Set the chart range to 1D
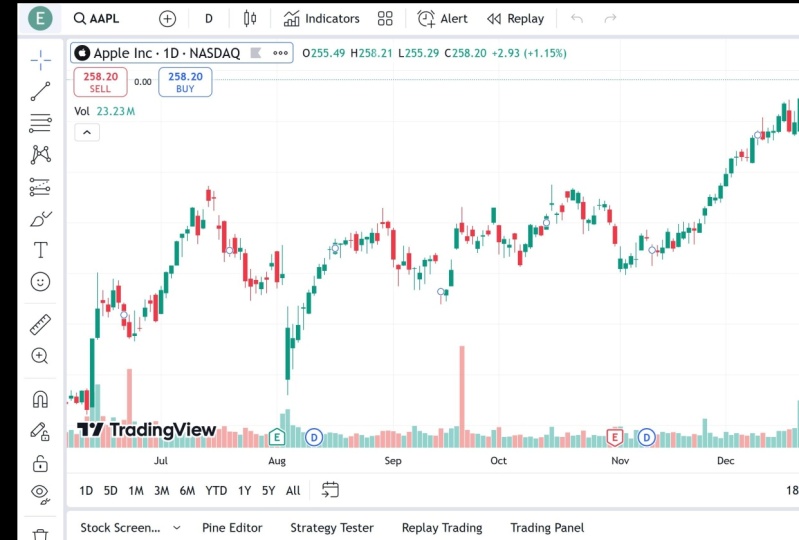This screenshot has width=799, height=540. click(x=86, y=491)
